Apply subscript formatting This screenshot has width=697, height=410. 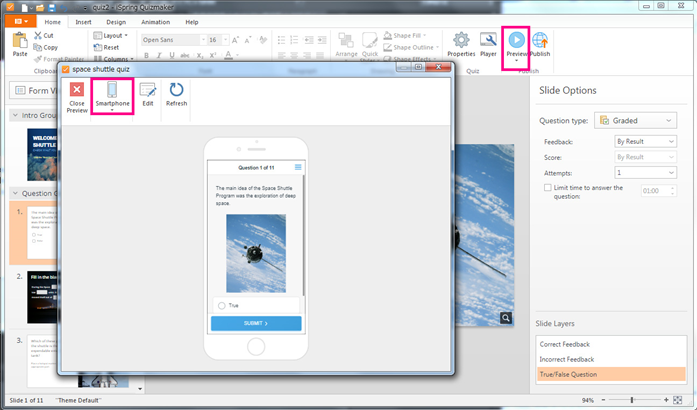(200, 55)
